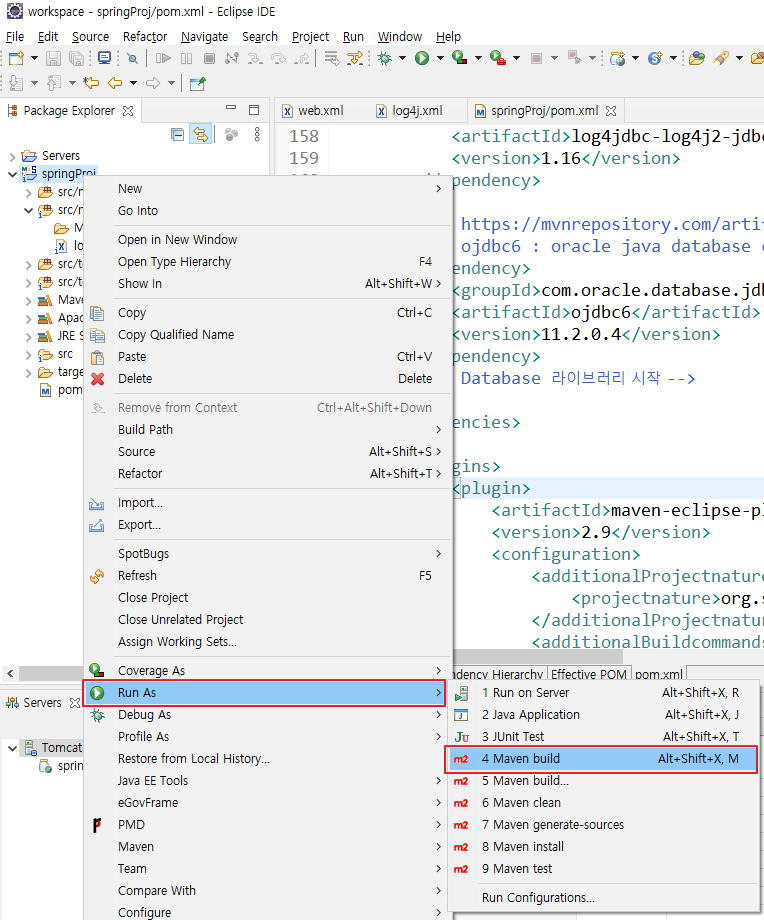
Task: Click the green Run toolbar button
Action: pyautogui.click(x=422, y=58)
